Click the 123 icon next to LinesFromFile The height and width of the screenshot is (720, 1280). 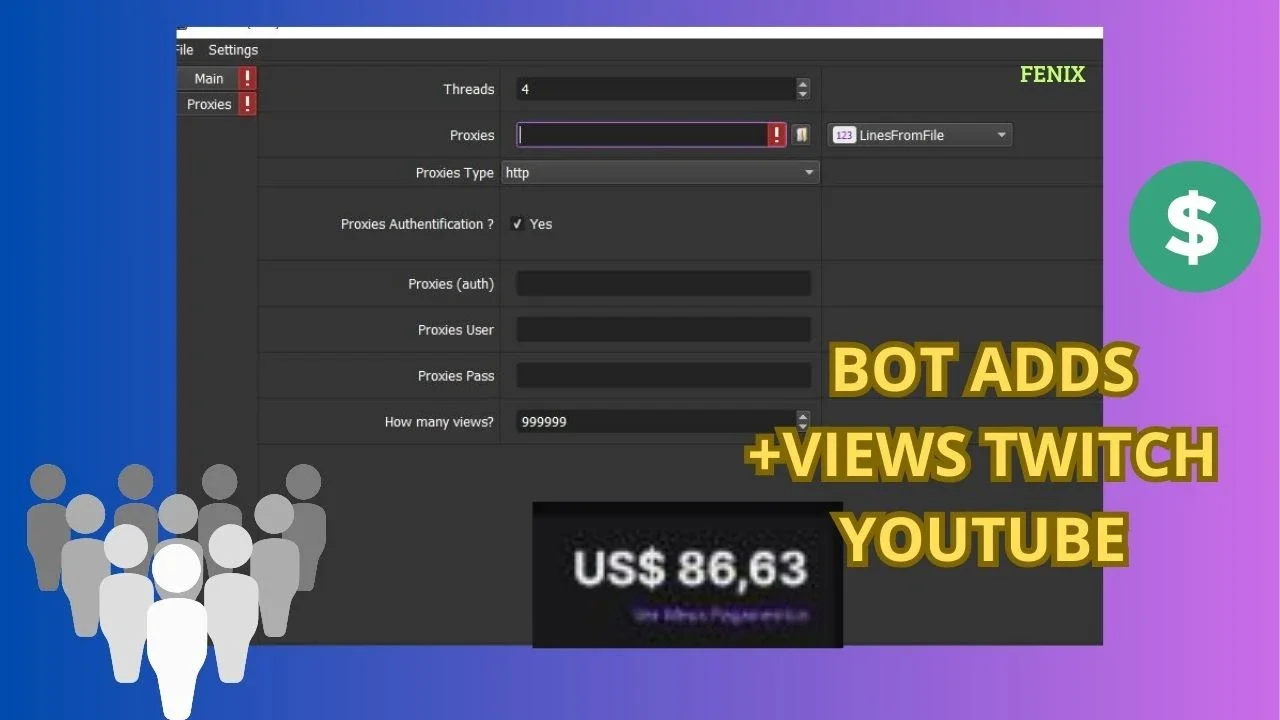(844, 135)
